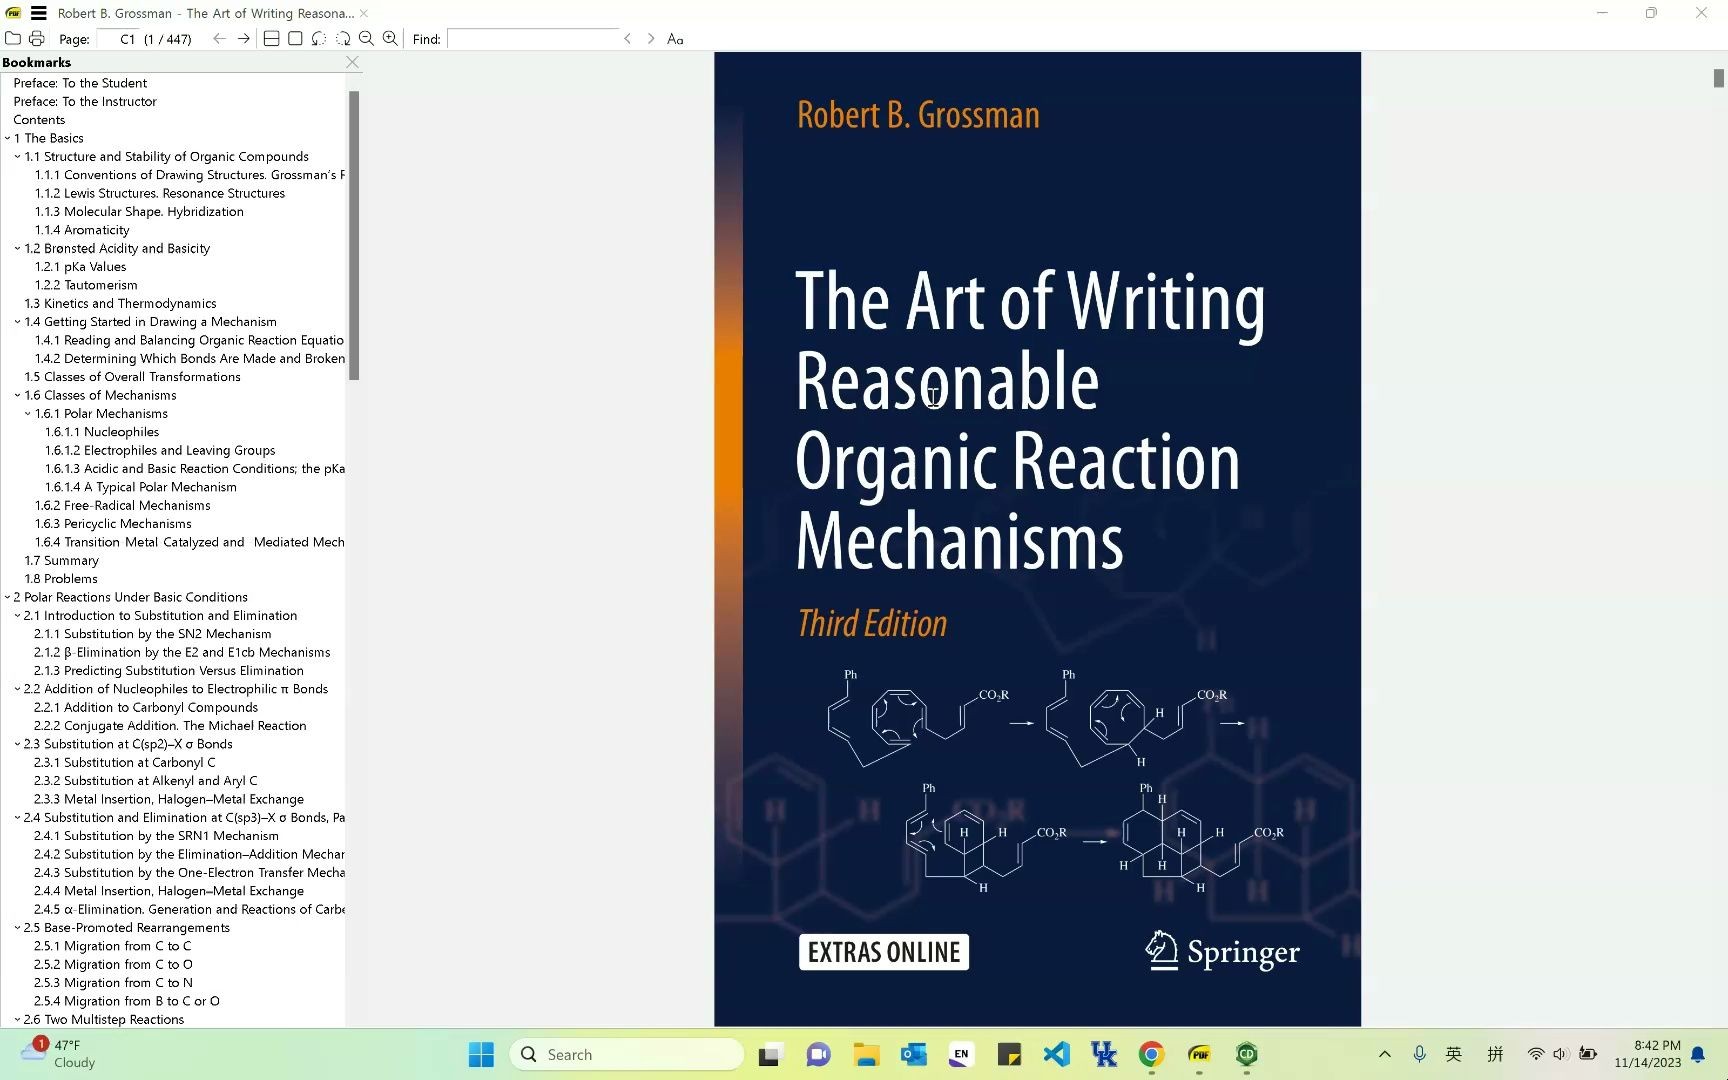Click the document vertical scrollbar thumb
Image resolution: width=1728 pixels, height=1080 pixels.
click(1718, 78)
